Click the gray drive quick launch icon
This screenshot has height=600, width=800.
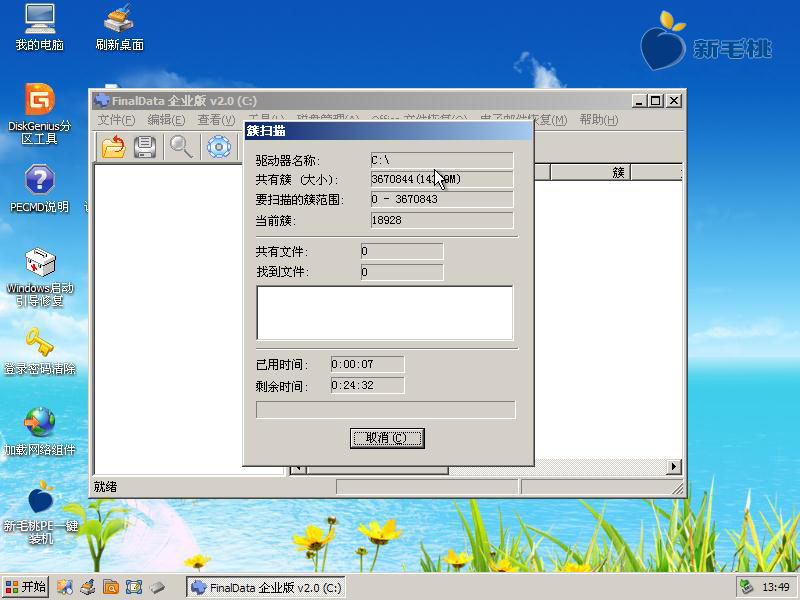point(157,587)
